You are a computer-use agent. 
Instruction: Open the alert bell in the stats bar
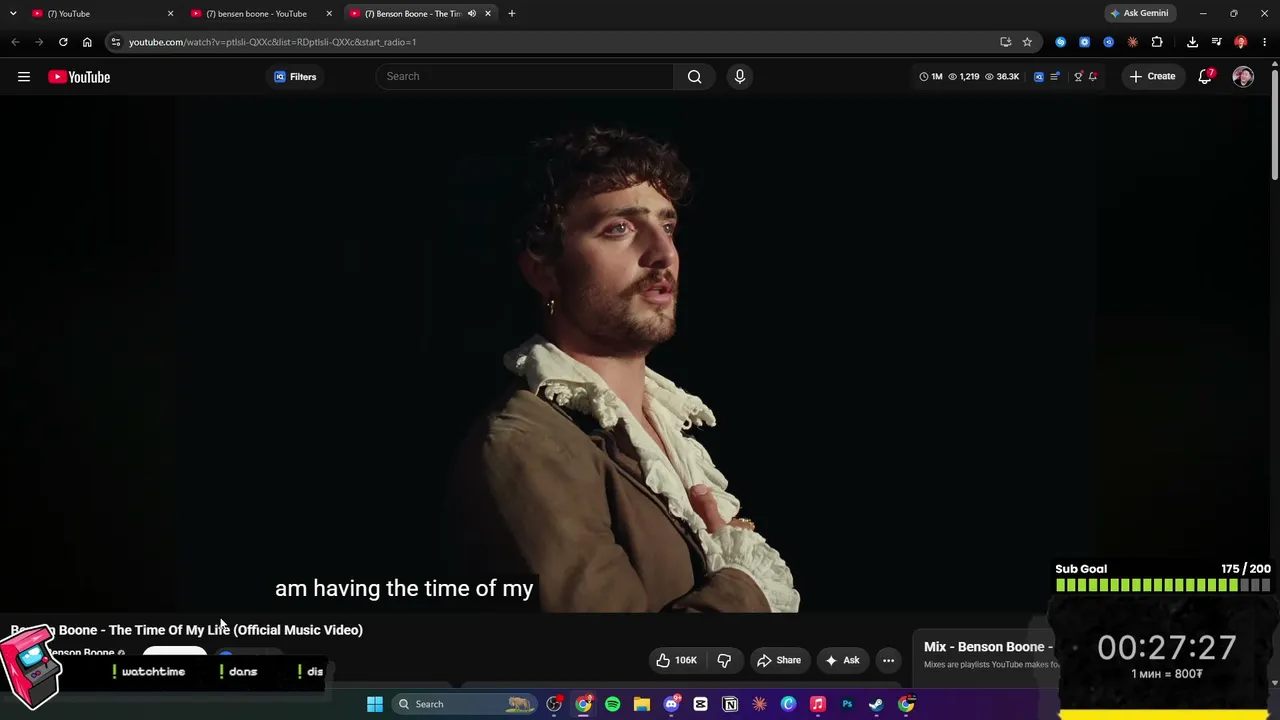[1093, 77]
